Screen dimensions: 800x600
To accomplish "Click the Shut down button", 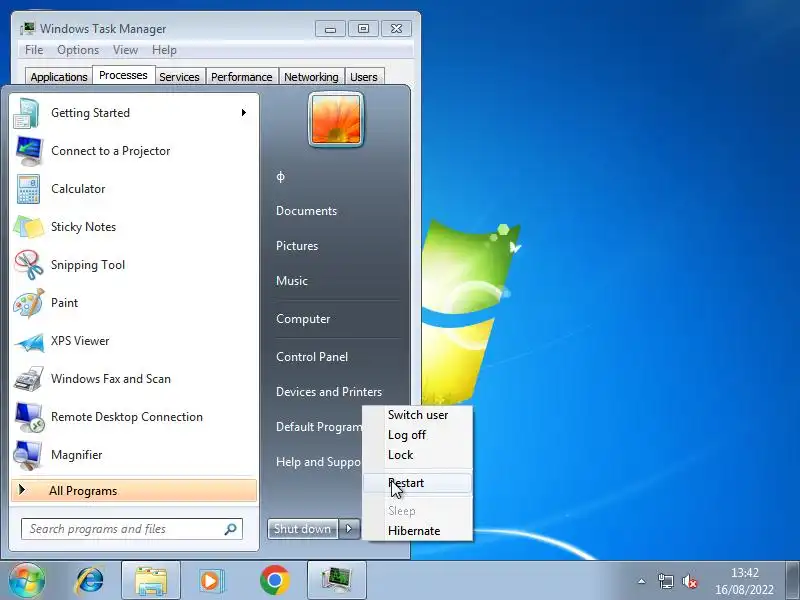I will coord(303,529).
